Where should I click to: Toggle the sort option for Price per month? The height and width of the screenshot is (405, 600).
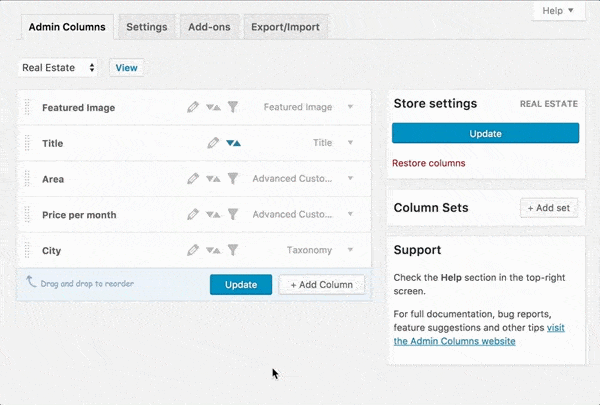[x=213, y=215]
